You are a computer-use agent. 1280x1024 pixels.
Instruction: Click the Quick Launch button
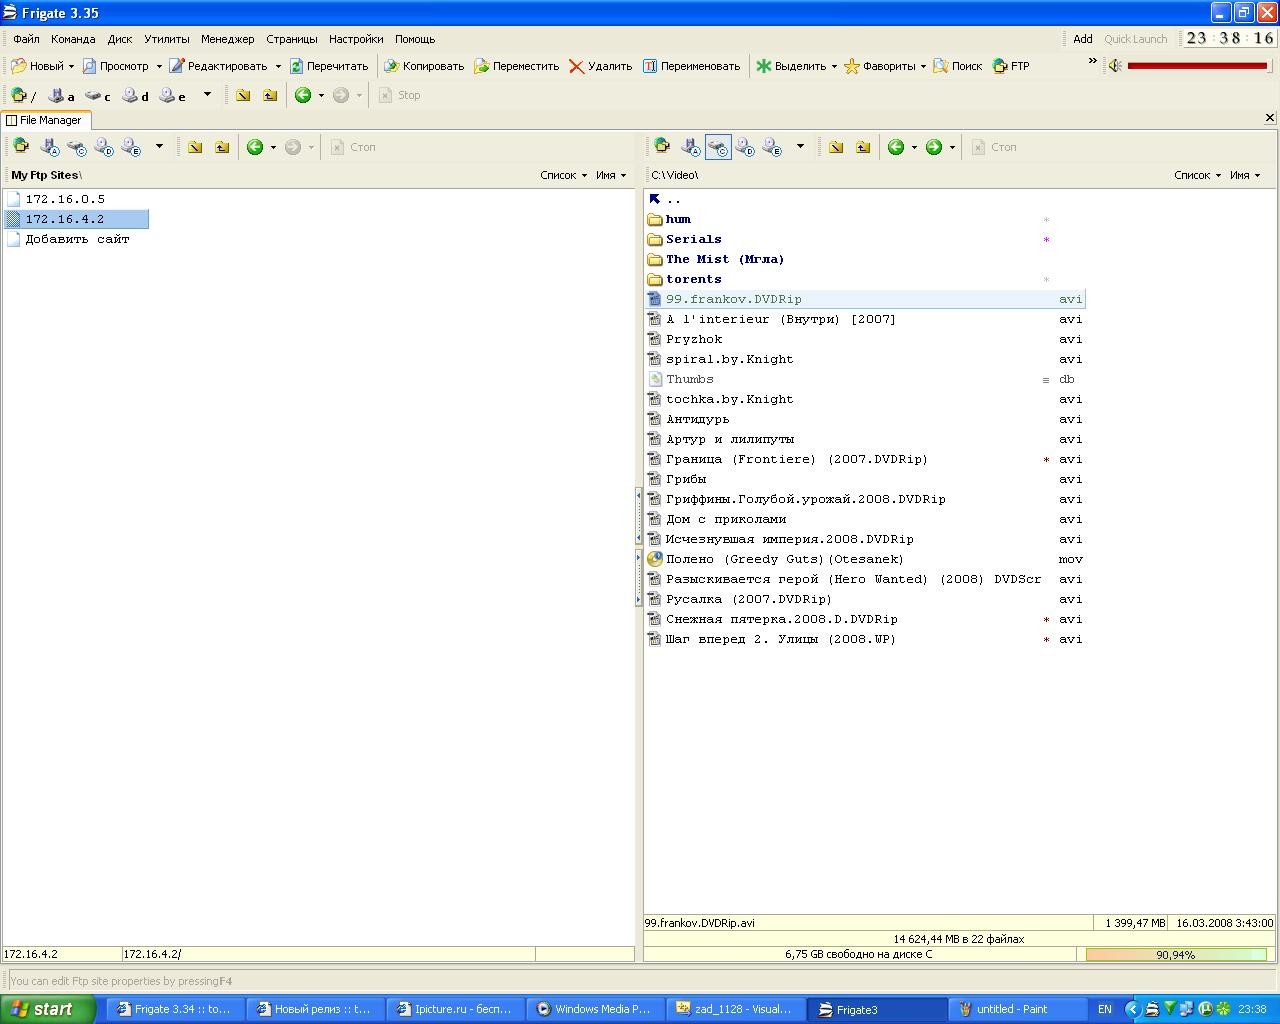[x=1135, y=39]
